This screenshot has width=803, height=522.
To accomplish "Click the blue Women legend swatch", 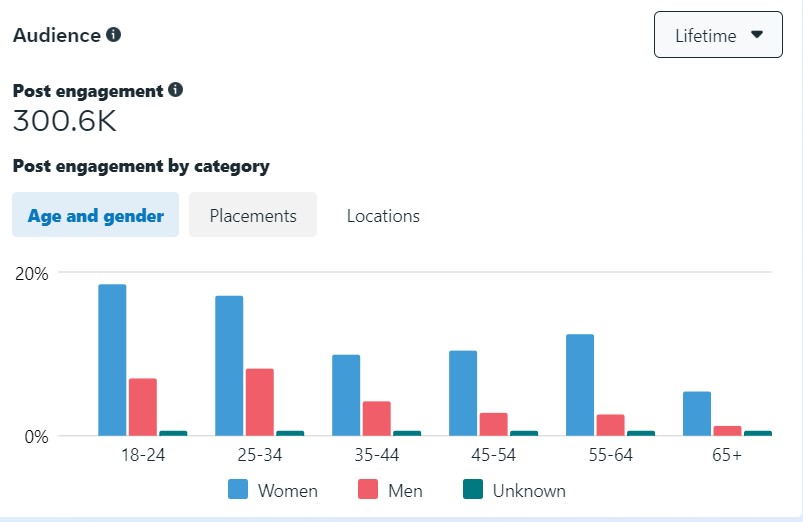I will point(238,490).
